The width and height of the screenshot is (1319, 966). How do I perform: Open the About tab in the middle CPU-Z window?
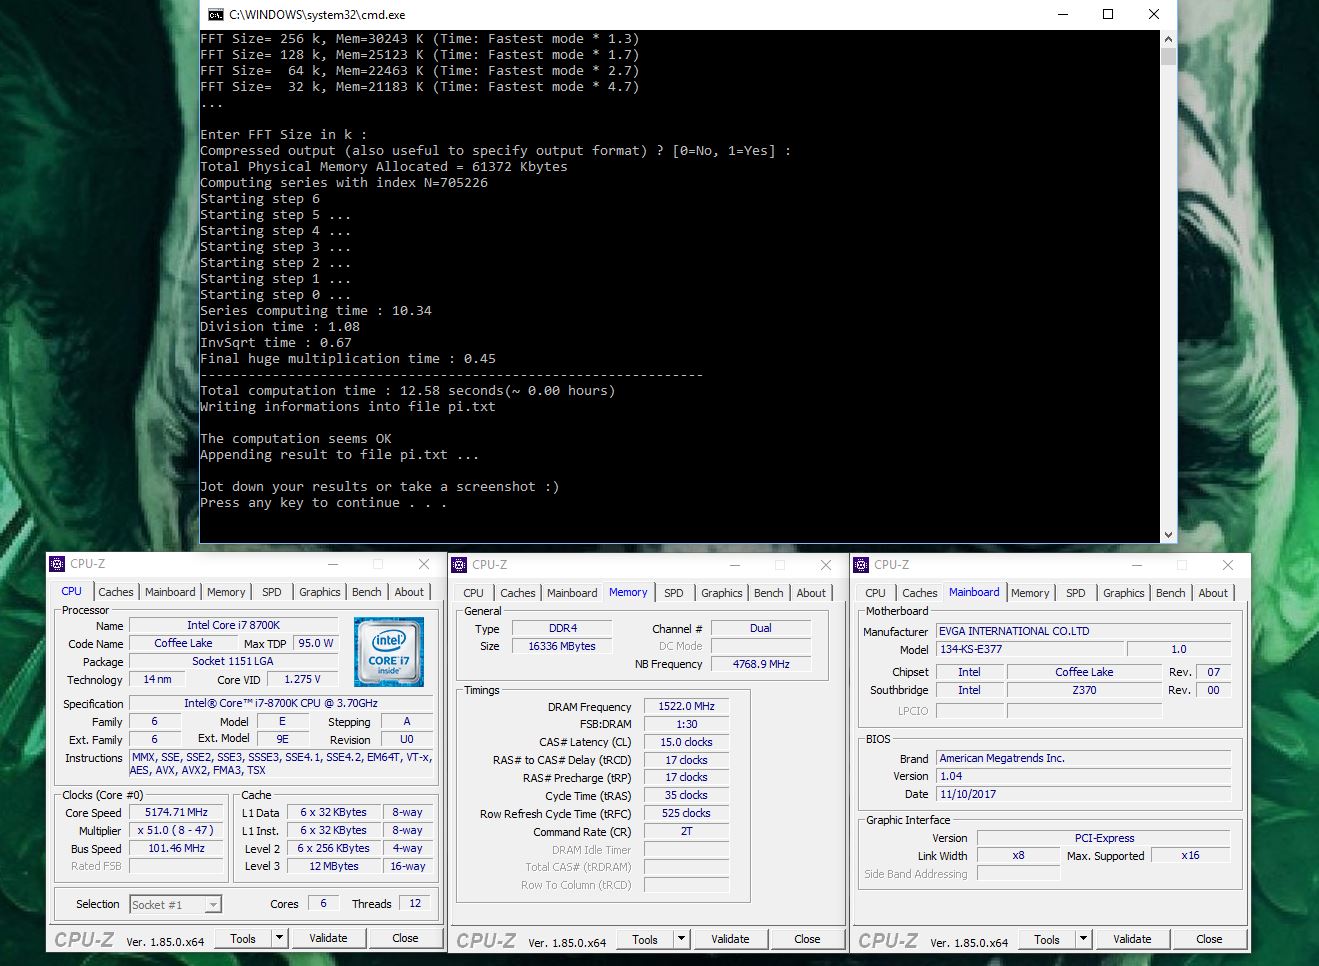(x=811, y=593)
